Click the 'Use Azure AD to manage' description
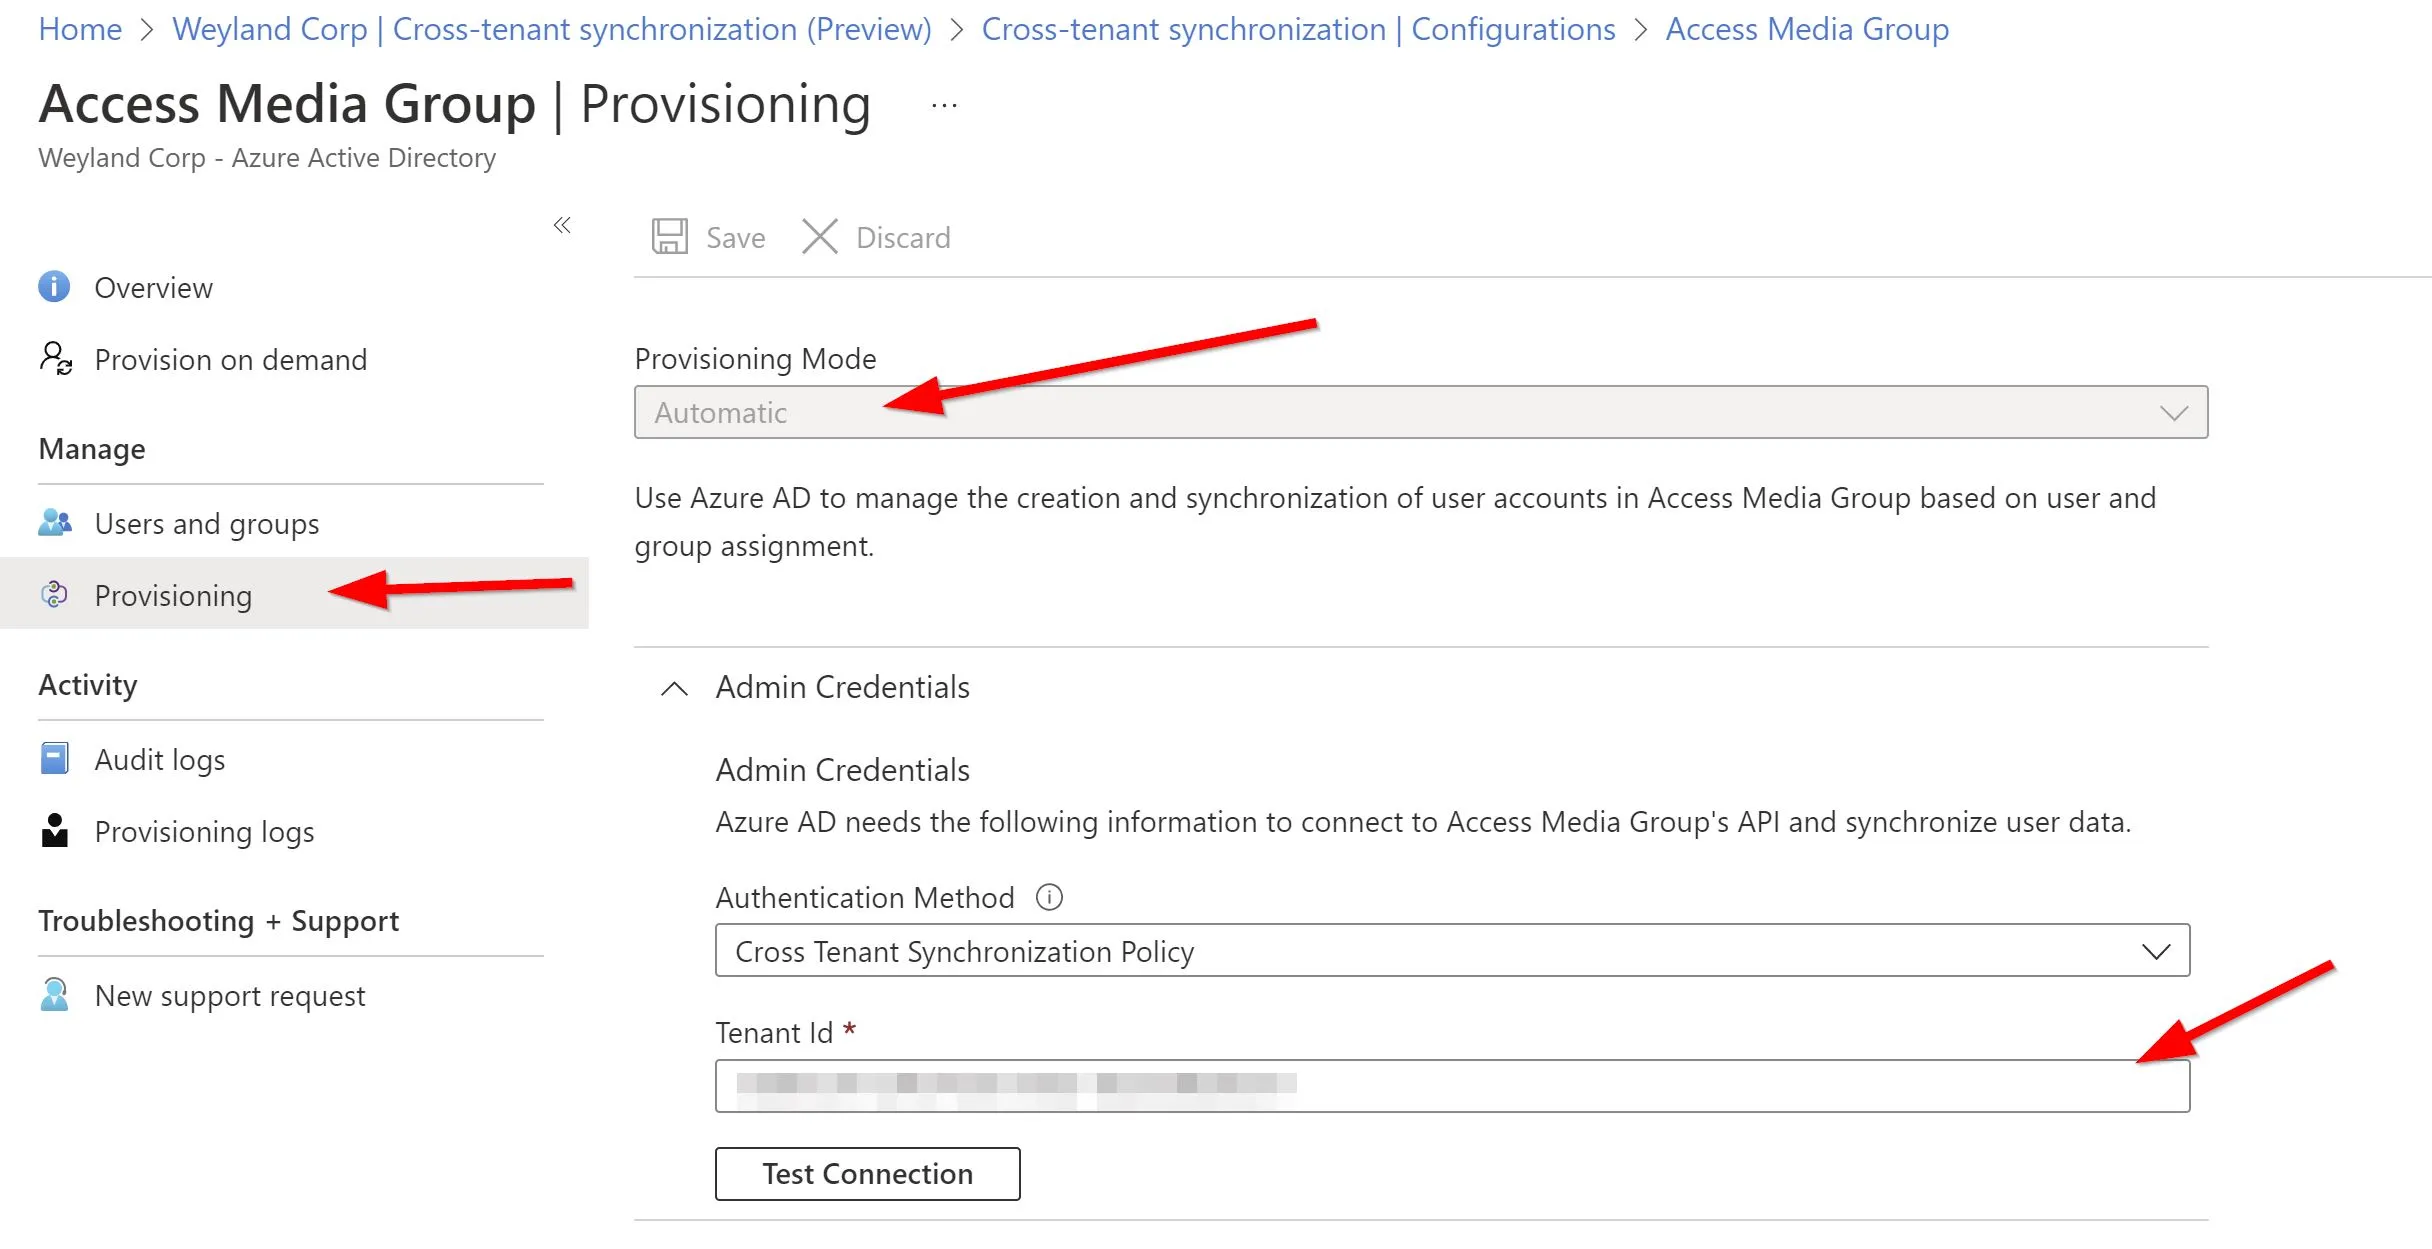This screenshot has width=2432, height=1249. (x=1395, y=521)
